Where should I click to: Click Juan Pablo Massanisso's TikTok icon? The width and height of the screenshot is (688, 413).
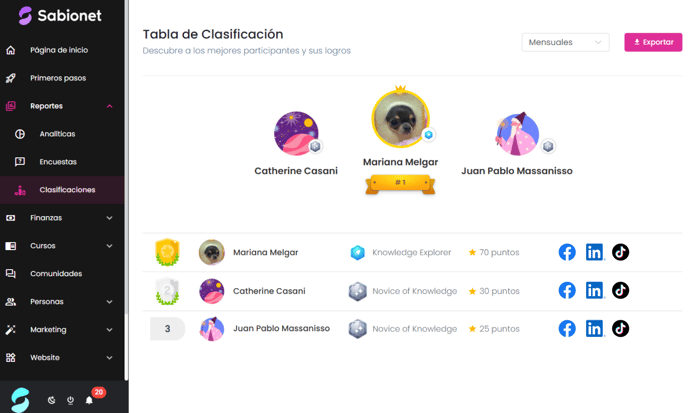tap(620, 328)
